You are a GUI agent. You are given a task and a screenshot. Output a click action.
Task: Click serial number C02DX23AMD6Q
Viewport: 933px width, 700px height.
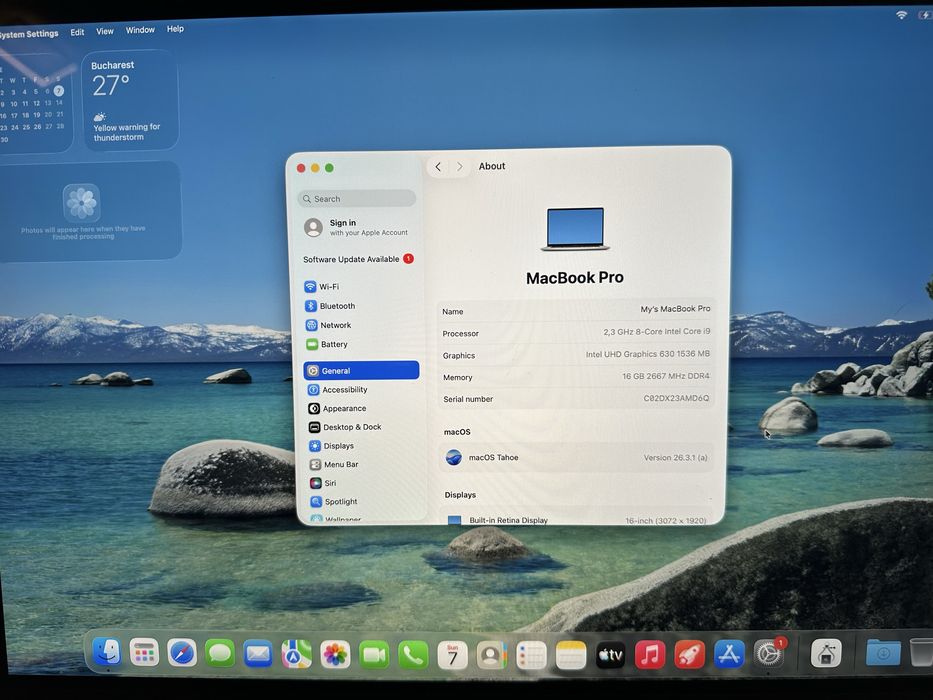click(676, 398)
